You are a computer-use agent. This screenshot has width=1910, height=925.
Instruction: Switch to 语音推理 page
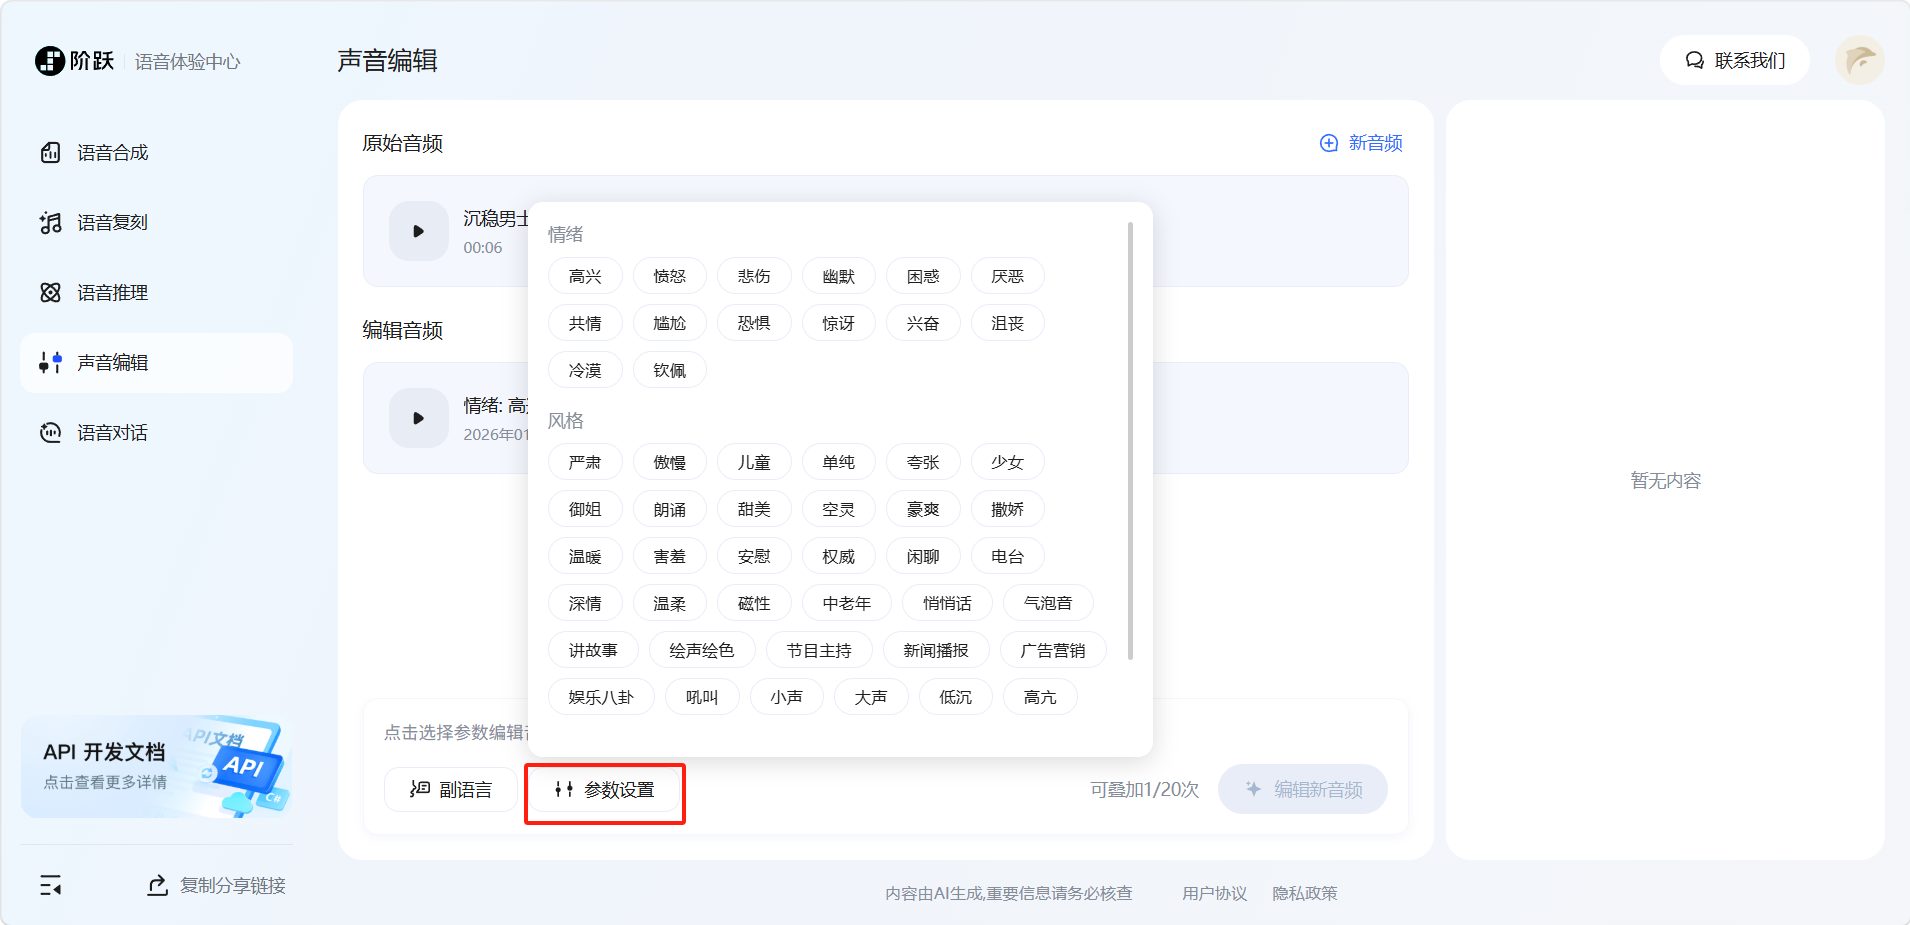[x=112, y=293]
